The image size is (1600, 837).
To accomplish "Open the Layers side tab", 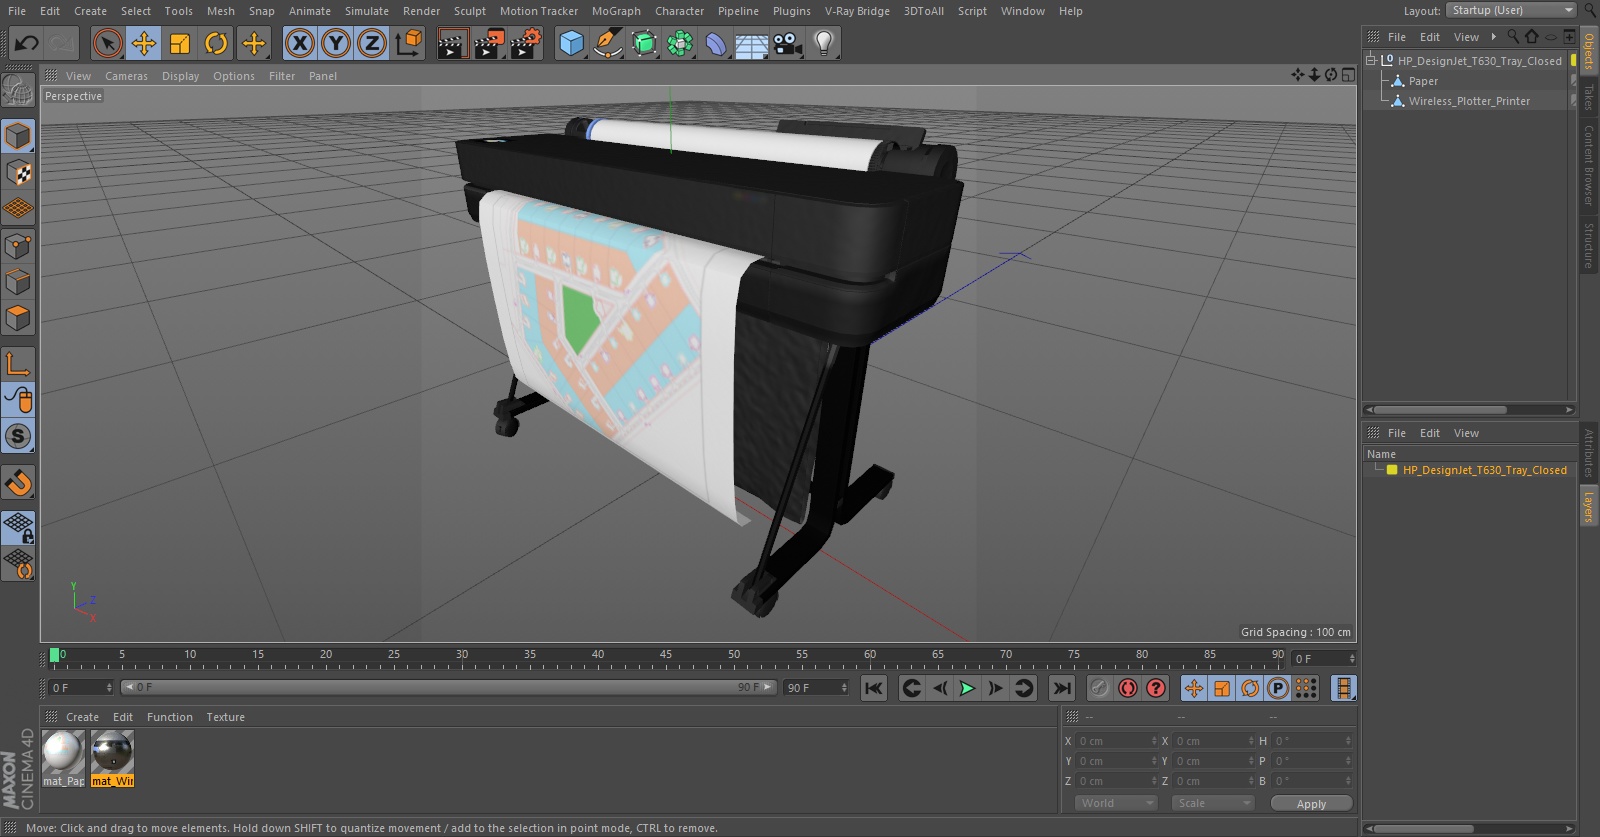I will [1589, 507].
